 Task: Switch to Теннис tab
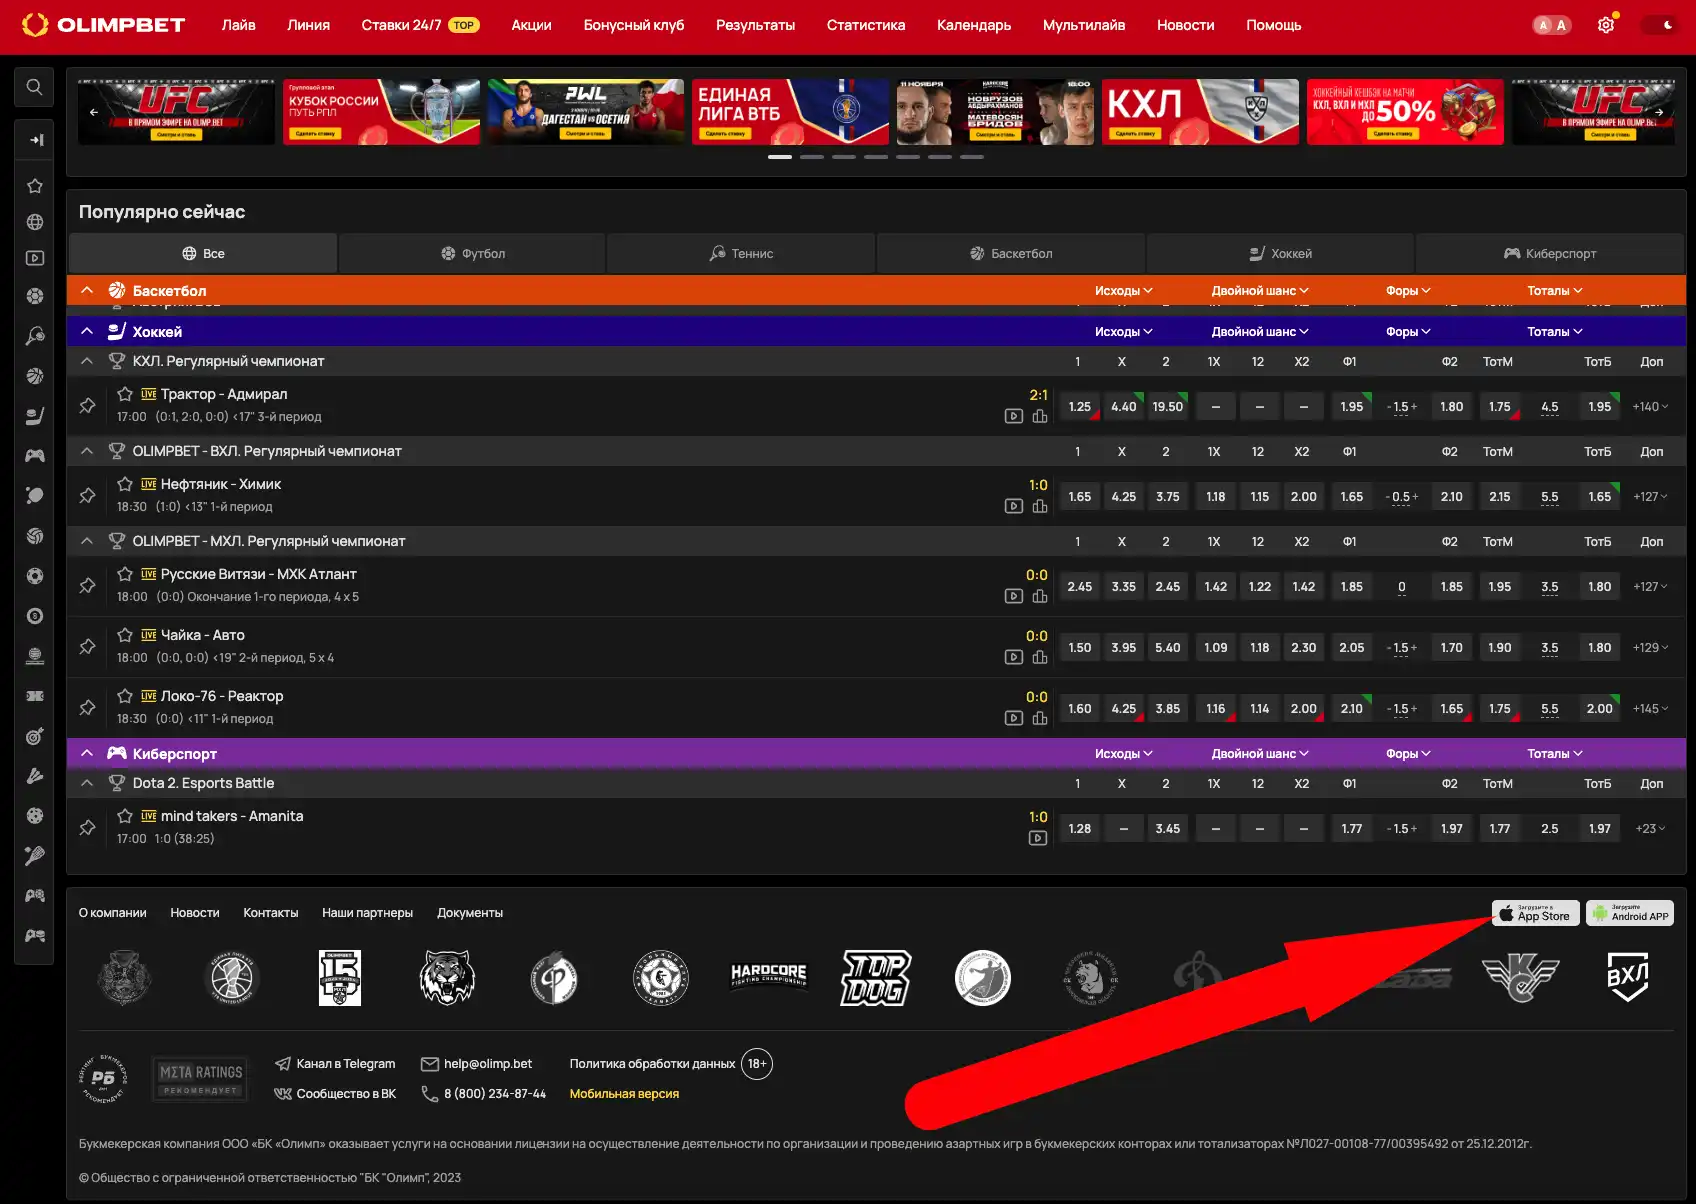741,254
